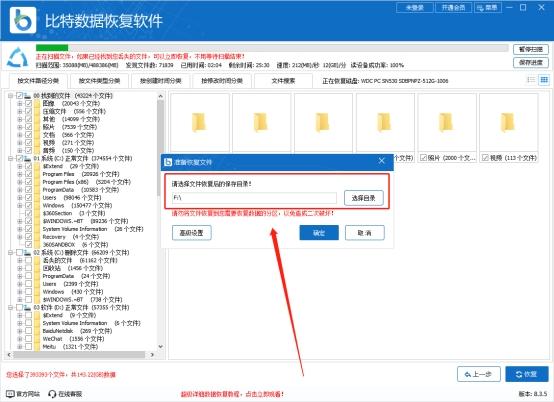
Task: Click the 暂停扫描 pause scan button
Action: coord(531,49)
